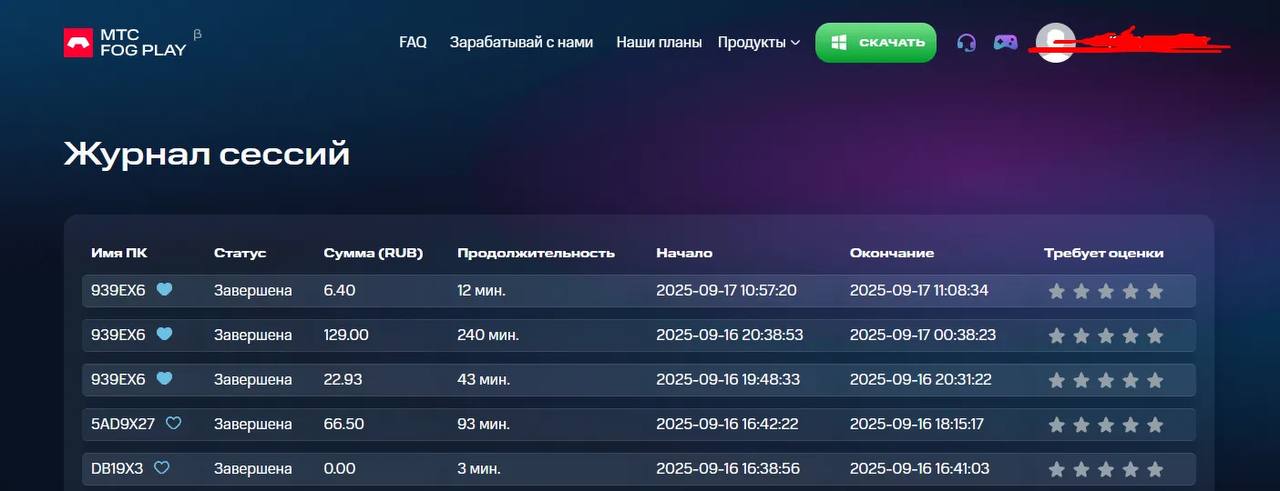Click start time 2025-09-16 20:38:53
The image size is (1280, 491).
click(730, 335)
